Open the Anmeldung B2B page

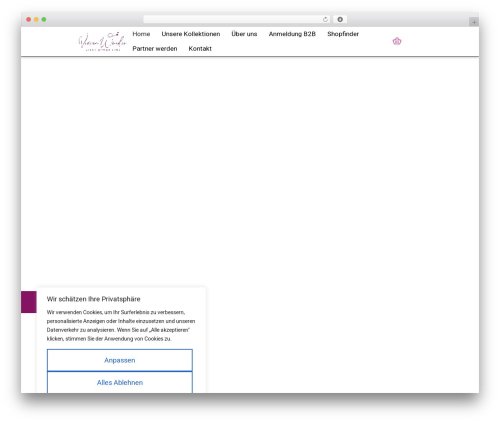pyautogui.click(x=292, y=34)
